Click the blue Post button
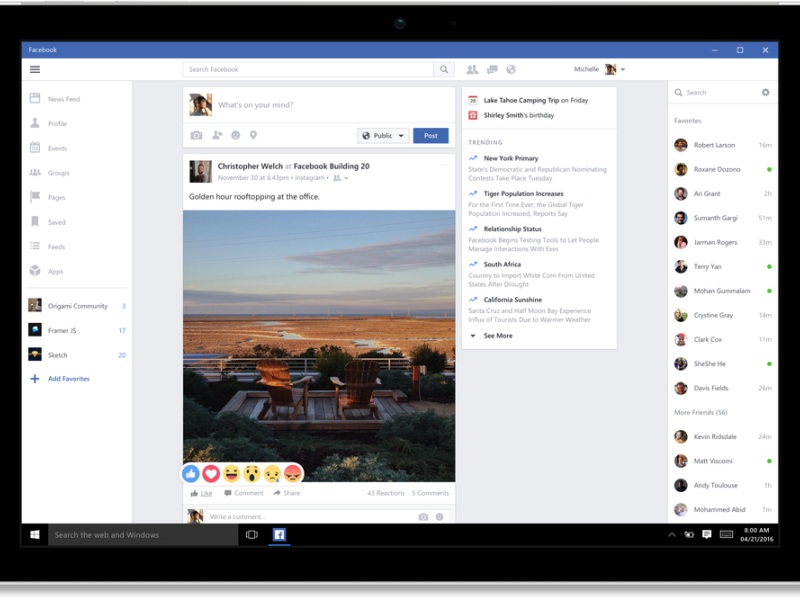Screen dimensions: 800x600 coord(431,136)
